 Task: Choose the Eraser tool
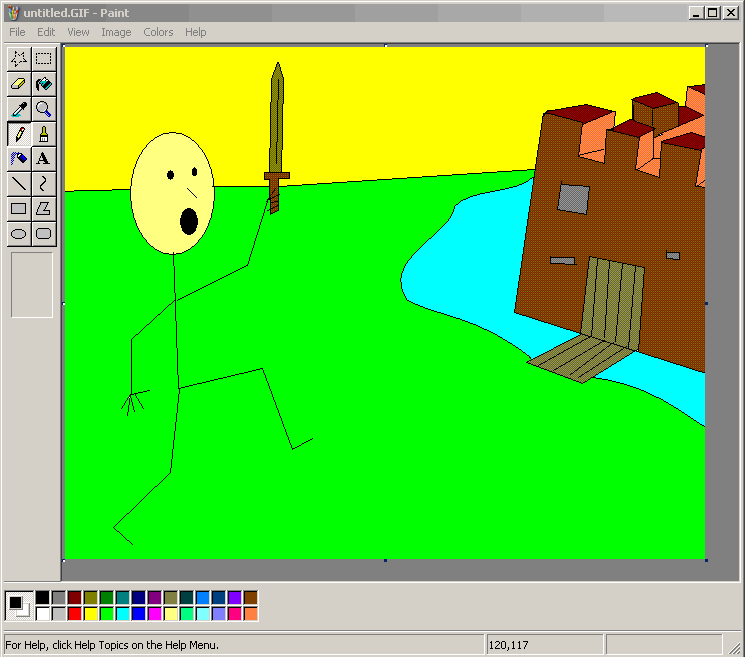pyautogui.click(x=19, y=84)
